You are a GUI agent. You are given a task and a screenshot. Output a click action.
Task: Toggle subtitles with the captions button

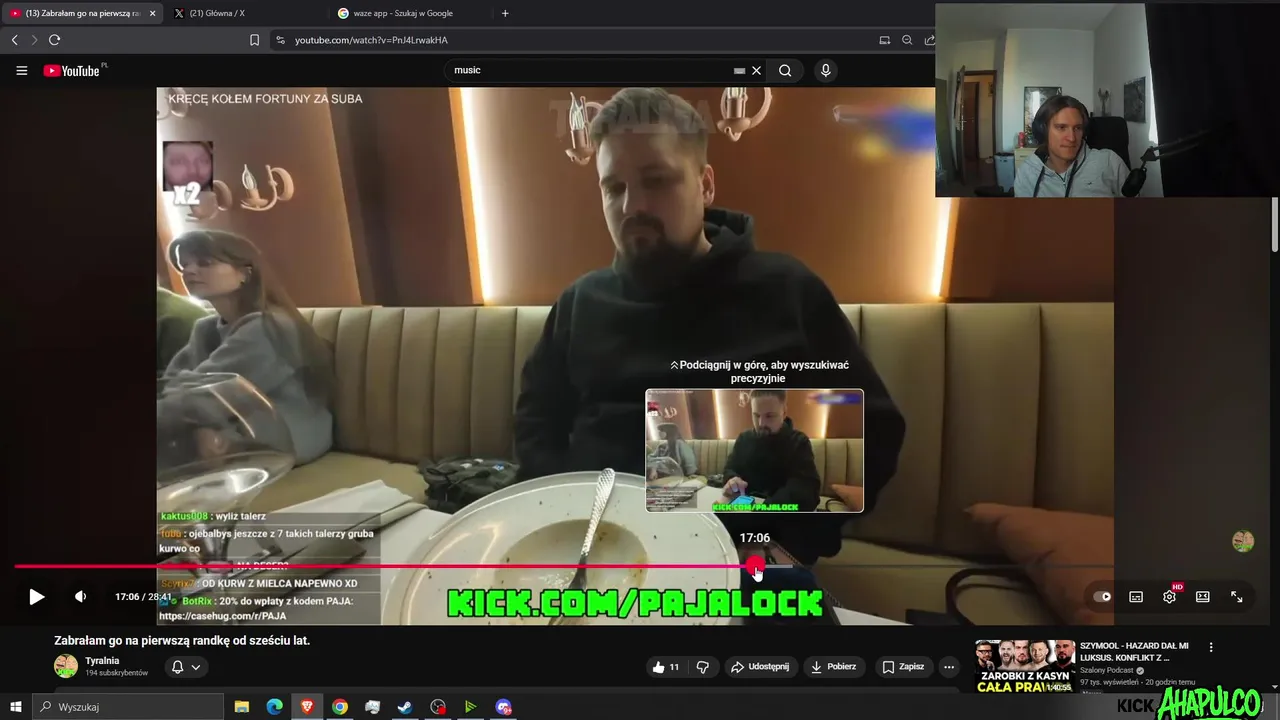[x=1136, y=597]
